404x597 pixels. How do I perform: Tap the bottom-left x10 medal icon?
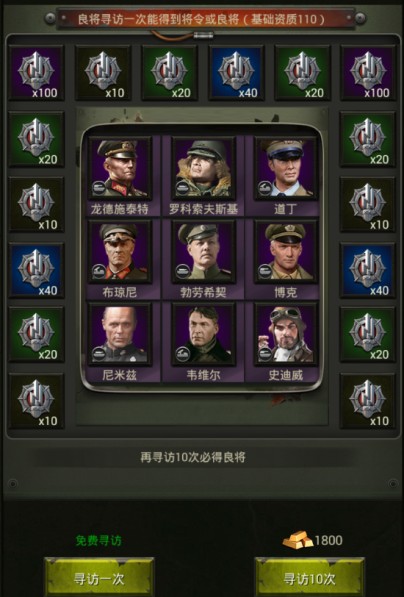click(36, 401)
